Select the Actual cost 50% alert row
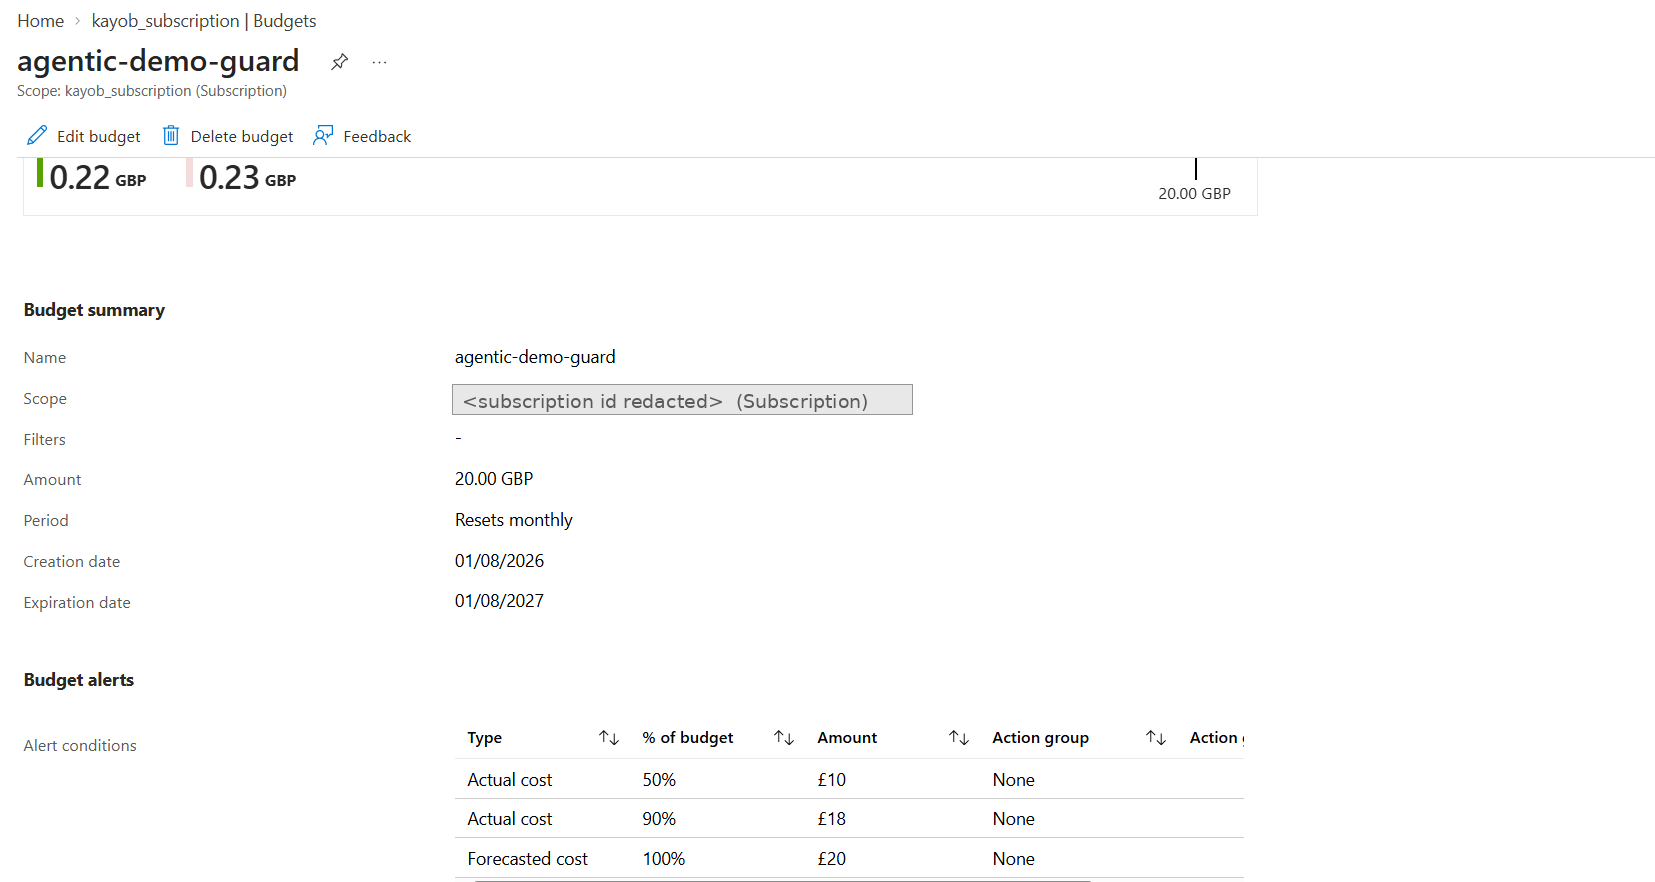Screen dimensions: 1655x882 (x=849, y=779)
